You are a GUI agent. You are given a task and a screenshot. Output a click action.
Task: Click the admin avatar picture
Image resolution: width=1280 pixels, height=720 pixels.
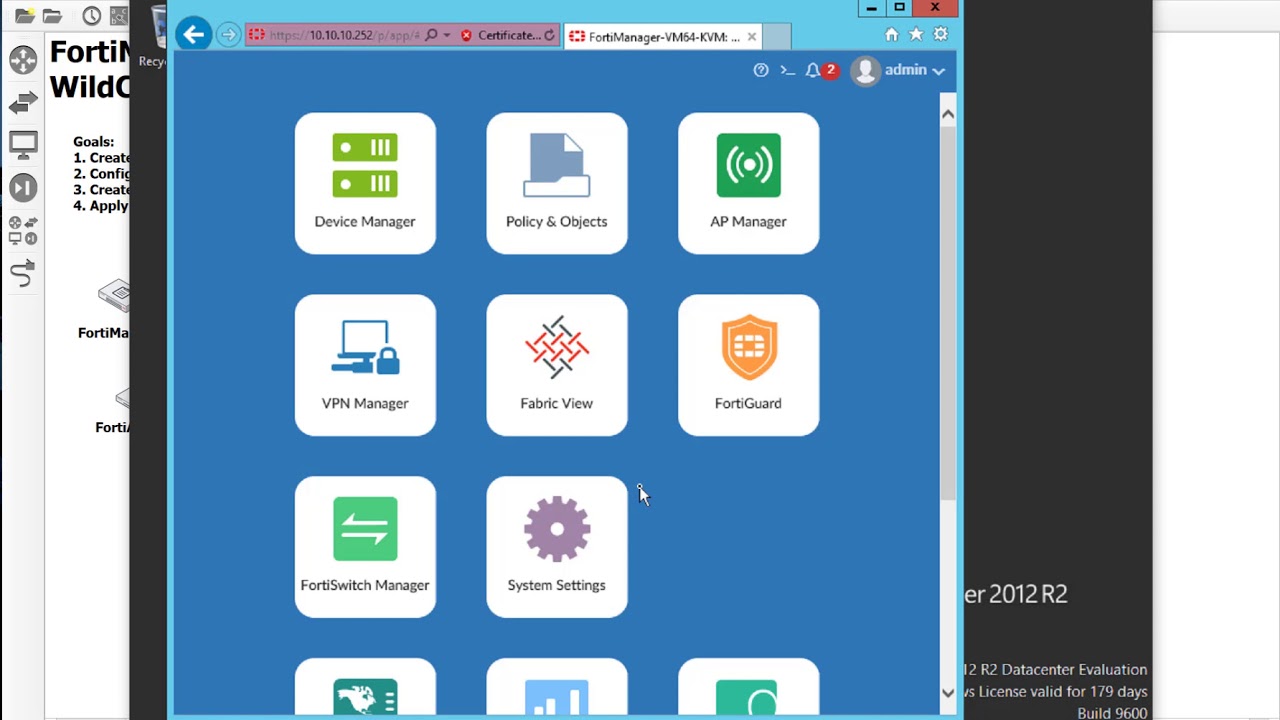point(866,70)
